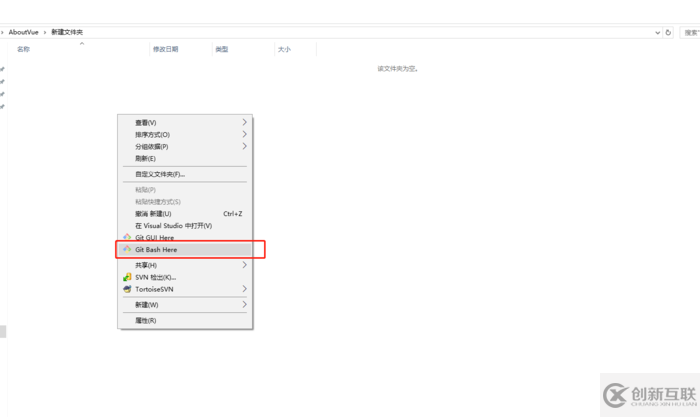Click the AboutVue breadcrumb in address bar
Image resolution: width=700 pixels, height=417 pixels.
click(24, 32)
